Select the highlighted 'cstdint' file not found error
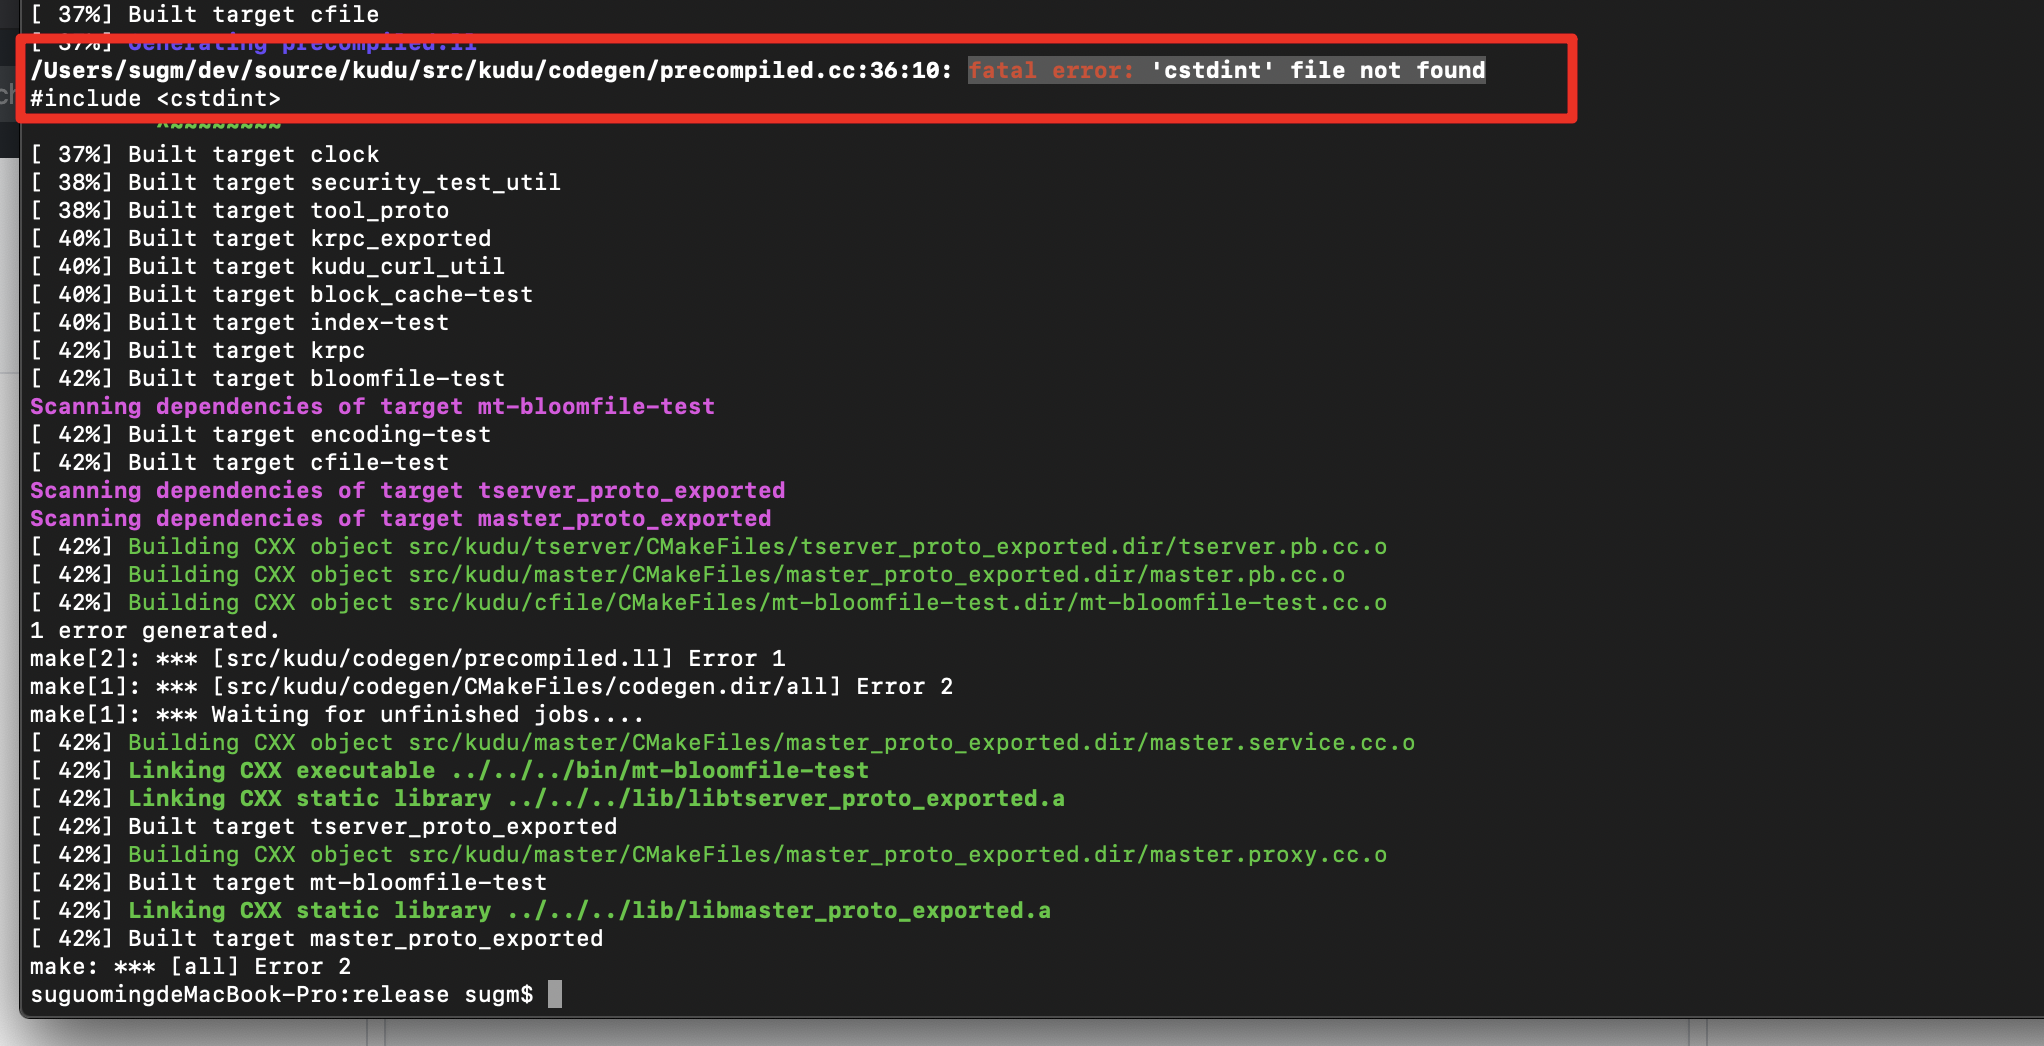The height and width of the screenshot is (1046, 2044). point(1225,70)
